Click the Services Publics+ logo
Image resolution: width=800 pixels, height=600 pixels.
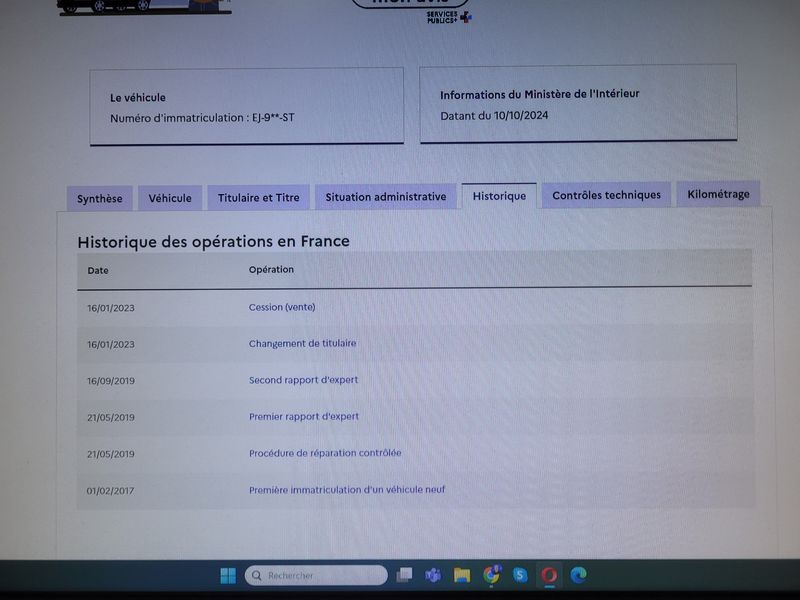click(449, 17)
